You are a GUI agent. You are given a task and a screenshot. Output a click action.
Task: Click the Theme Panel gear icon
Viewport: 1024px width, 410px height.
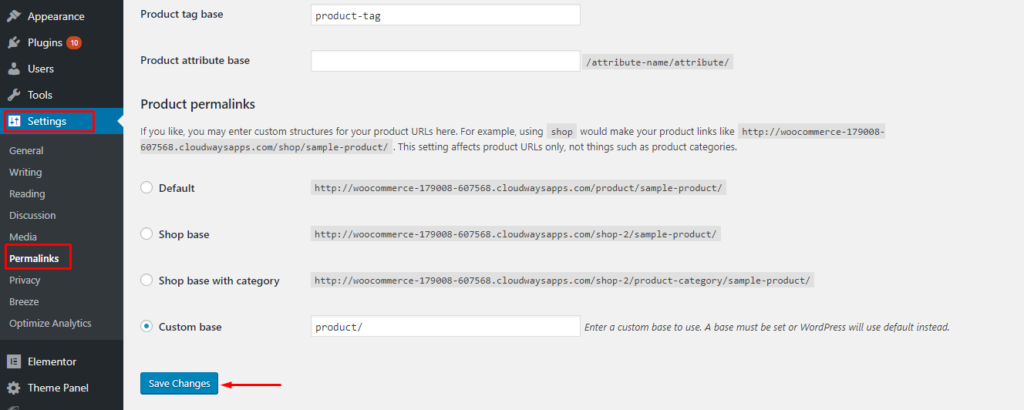pyautogui.click(x=14, y=388)
